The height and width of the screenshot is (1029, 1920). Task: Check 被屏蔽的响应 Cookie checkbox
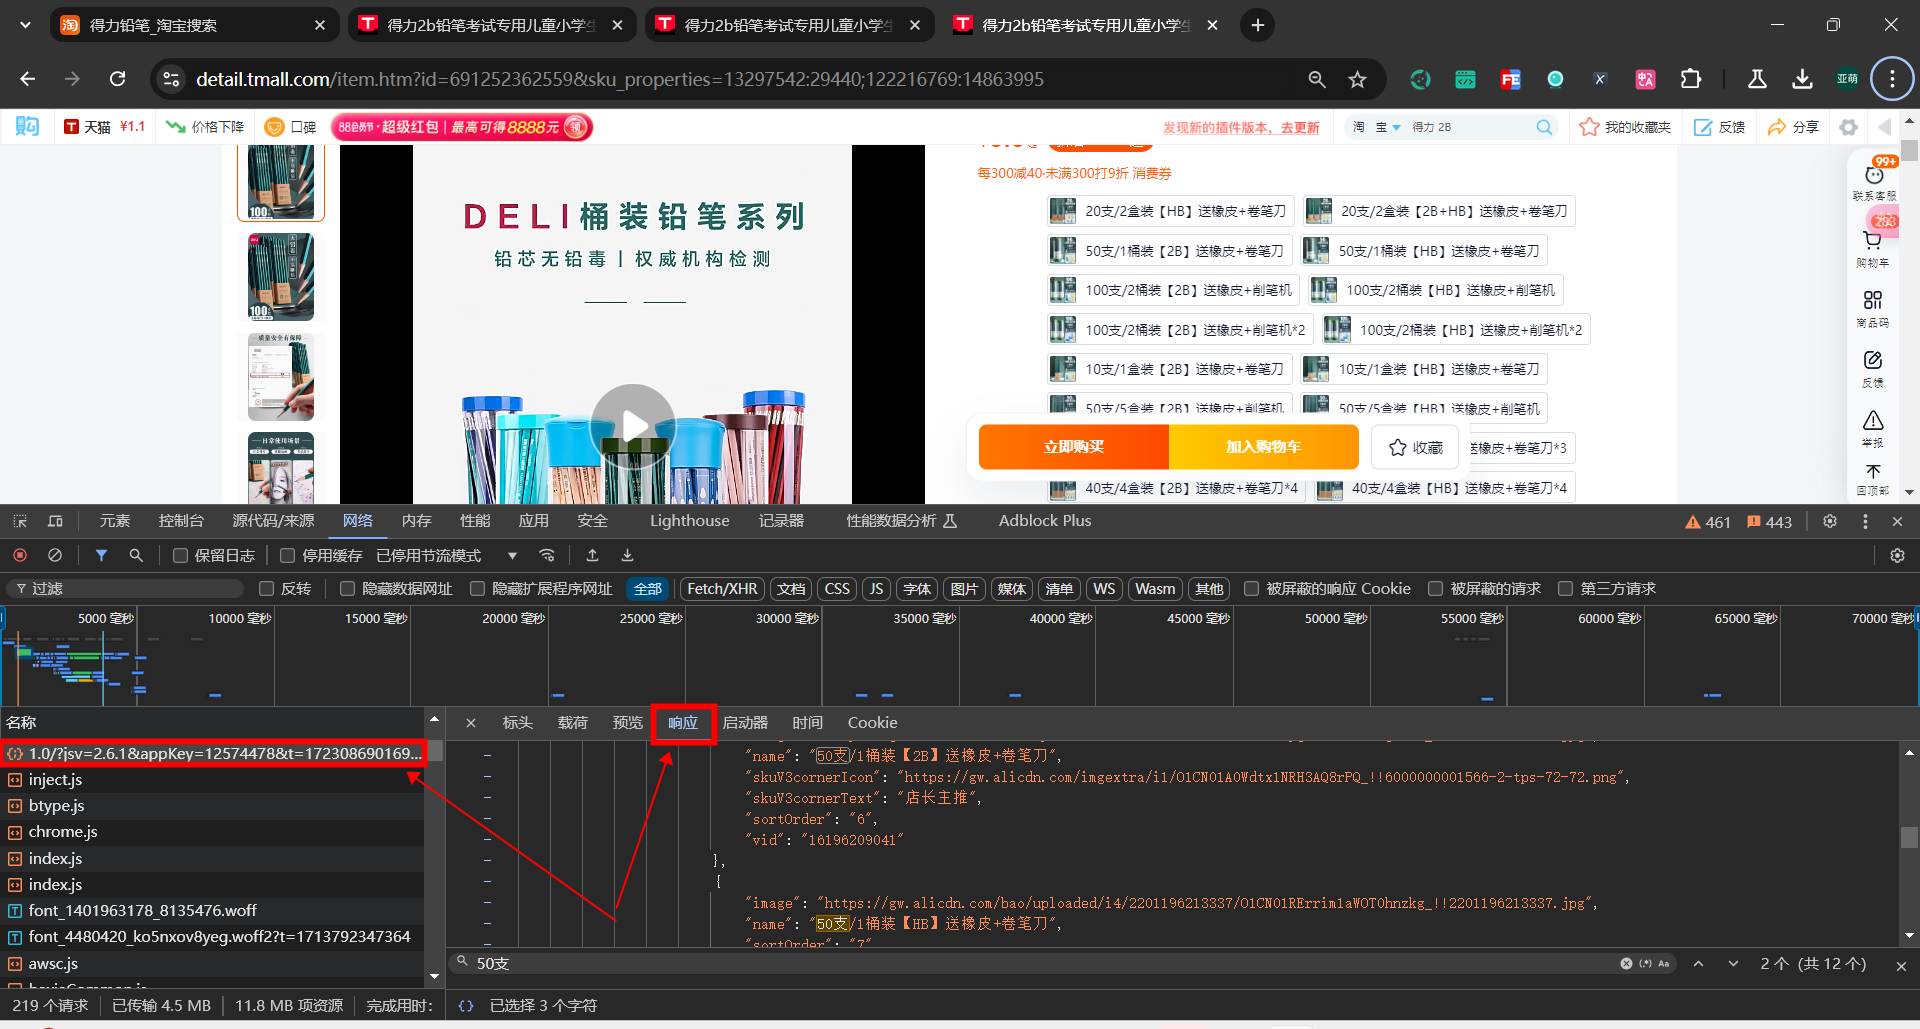tap(1251, 589)
